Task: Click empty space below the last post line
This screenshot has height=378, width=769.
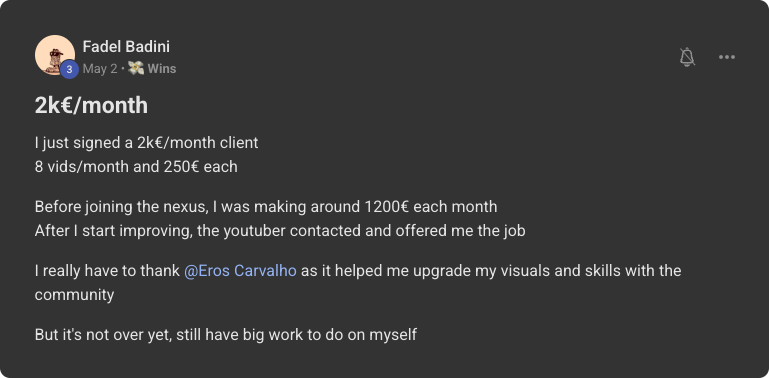Action: 384,361
